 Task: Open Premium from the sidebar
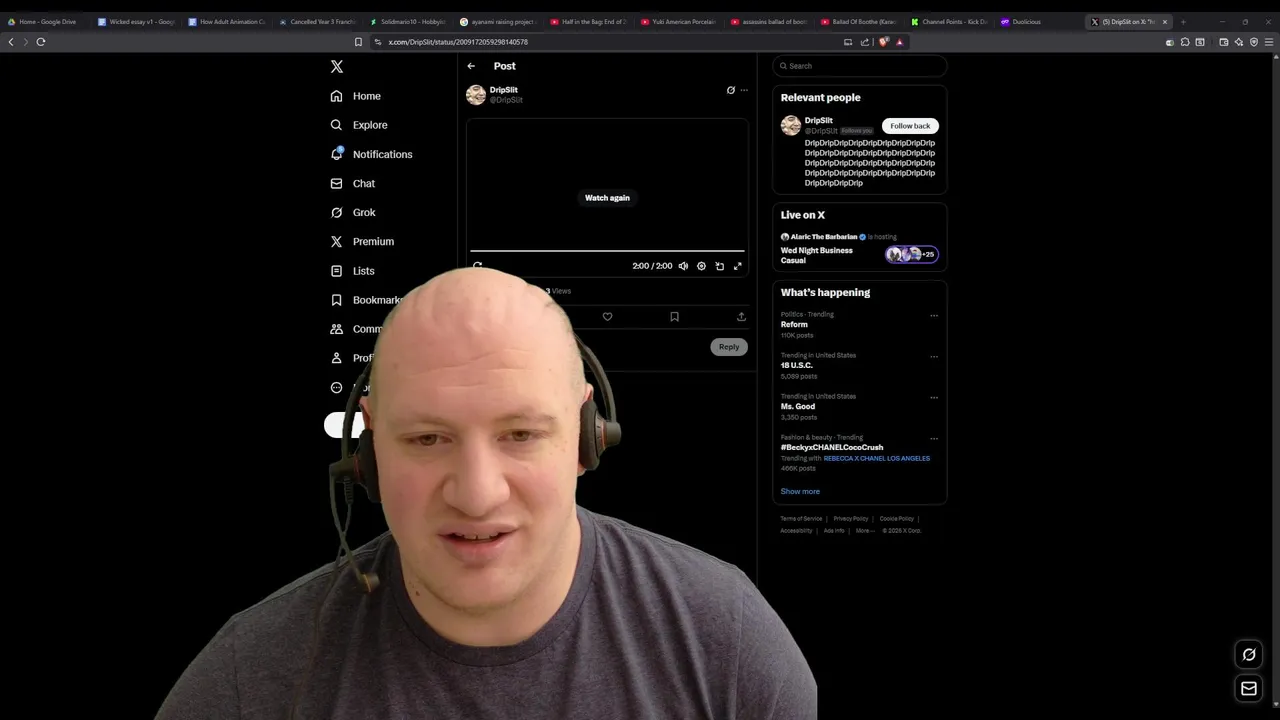pyautogui.click(x=362, y=241)
